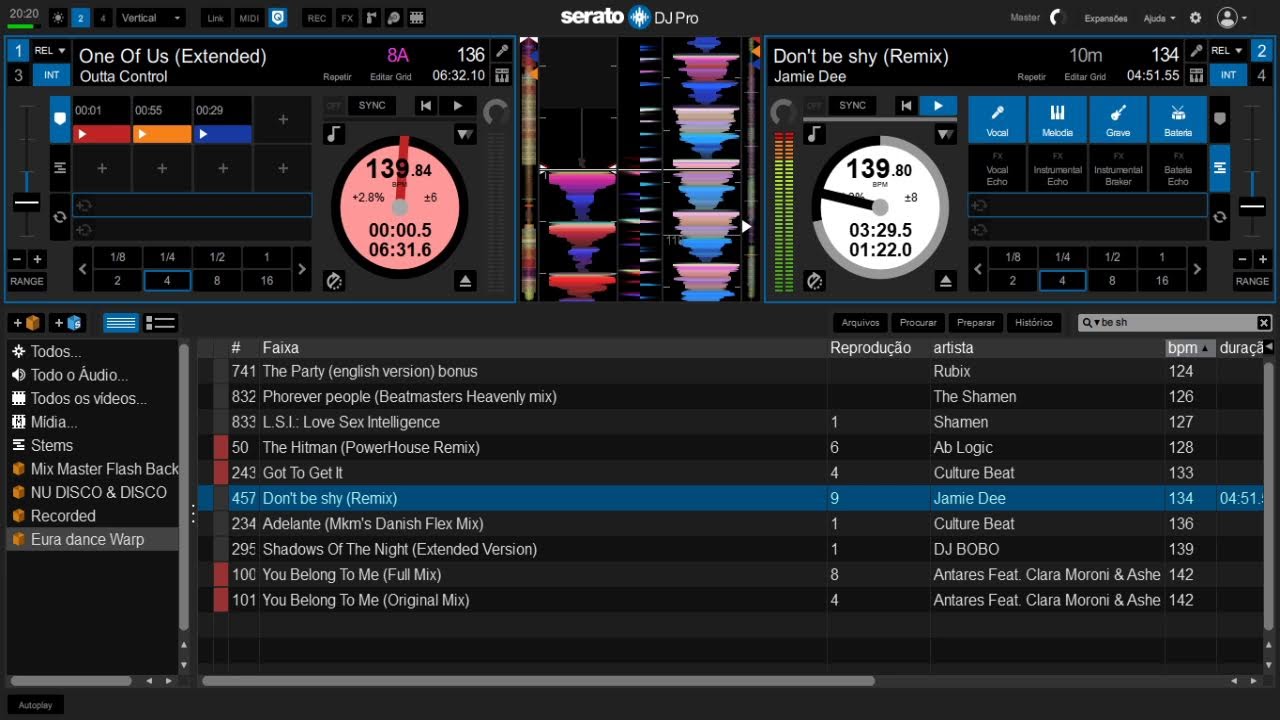Toggle SYNC on deck 1
Screen dimensions: 1280x720
click(x=372, y=105)
